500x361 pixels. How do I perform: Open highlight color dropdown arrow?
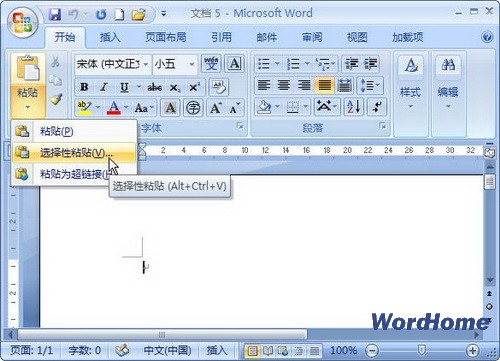(x=98, y=107)
